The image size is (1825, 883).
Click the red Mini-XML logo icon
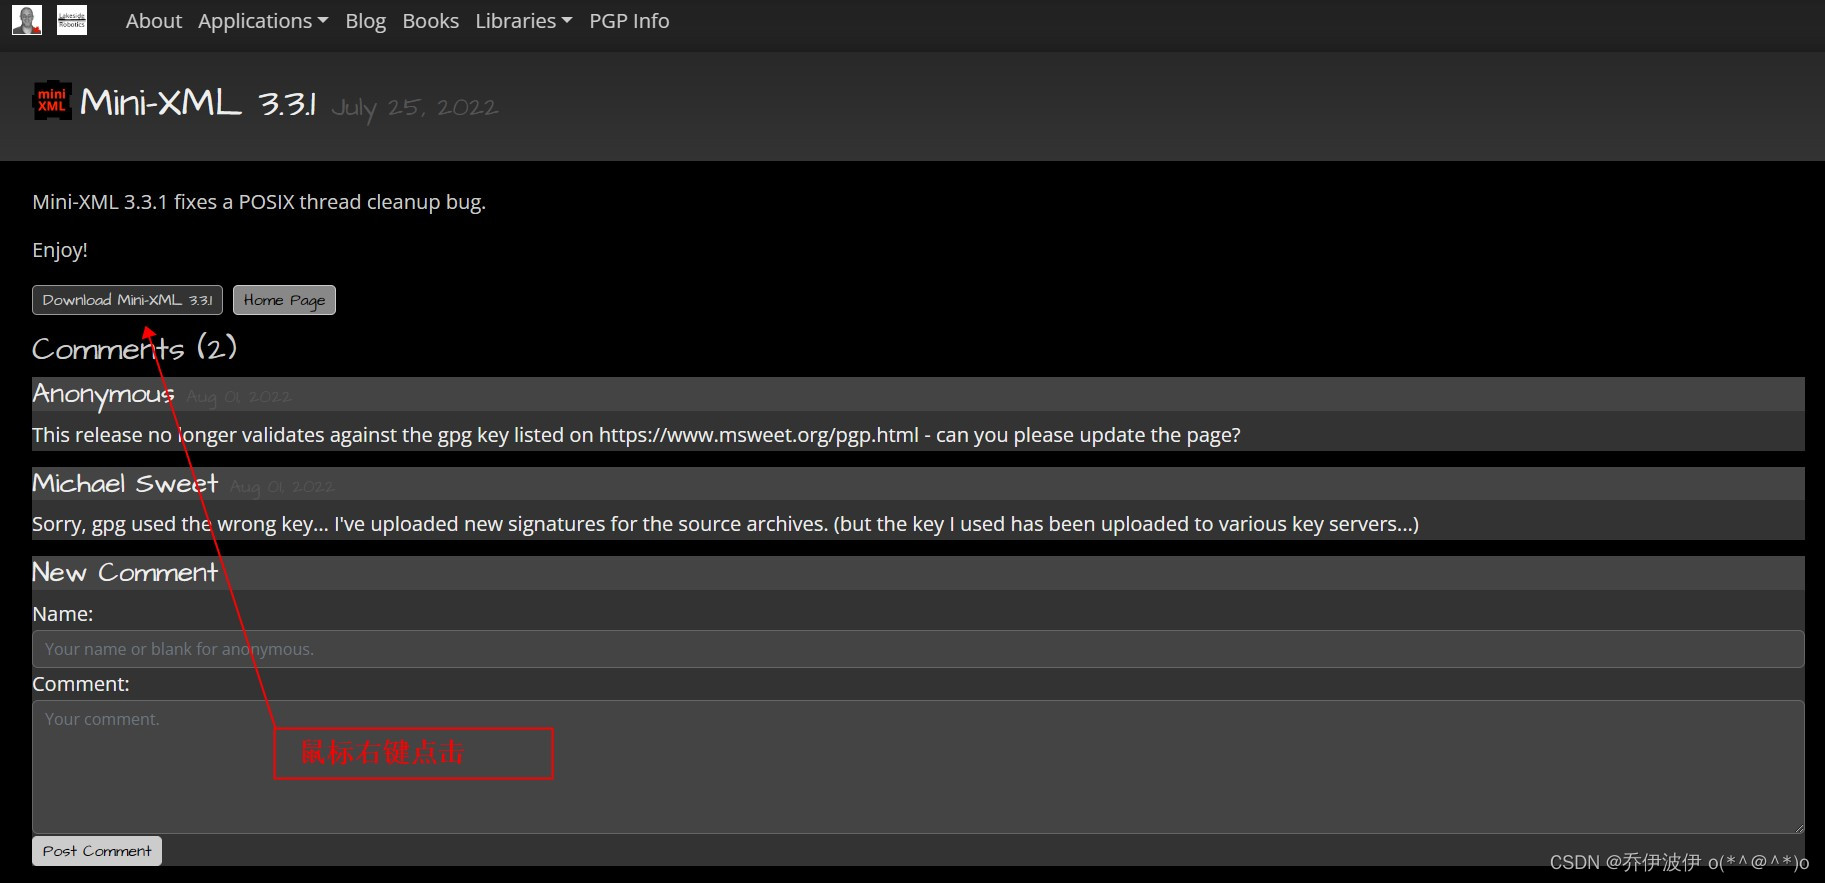52,101
